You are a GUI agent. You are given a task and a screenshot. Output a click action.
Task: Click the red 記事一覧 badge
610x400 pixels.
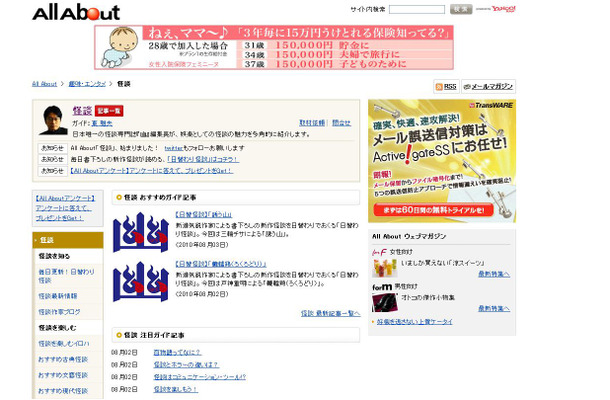click(110, 109)
